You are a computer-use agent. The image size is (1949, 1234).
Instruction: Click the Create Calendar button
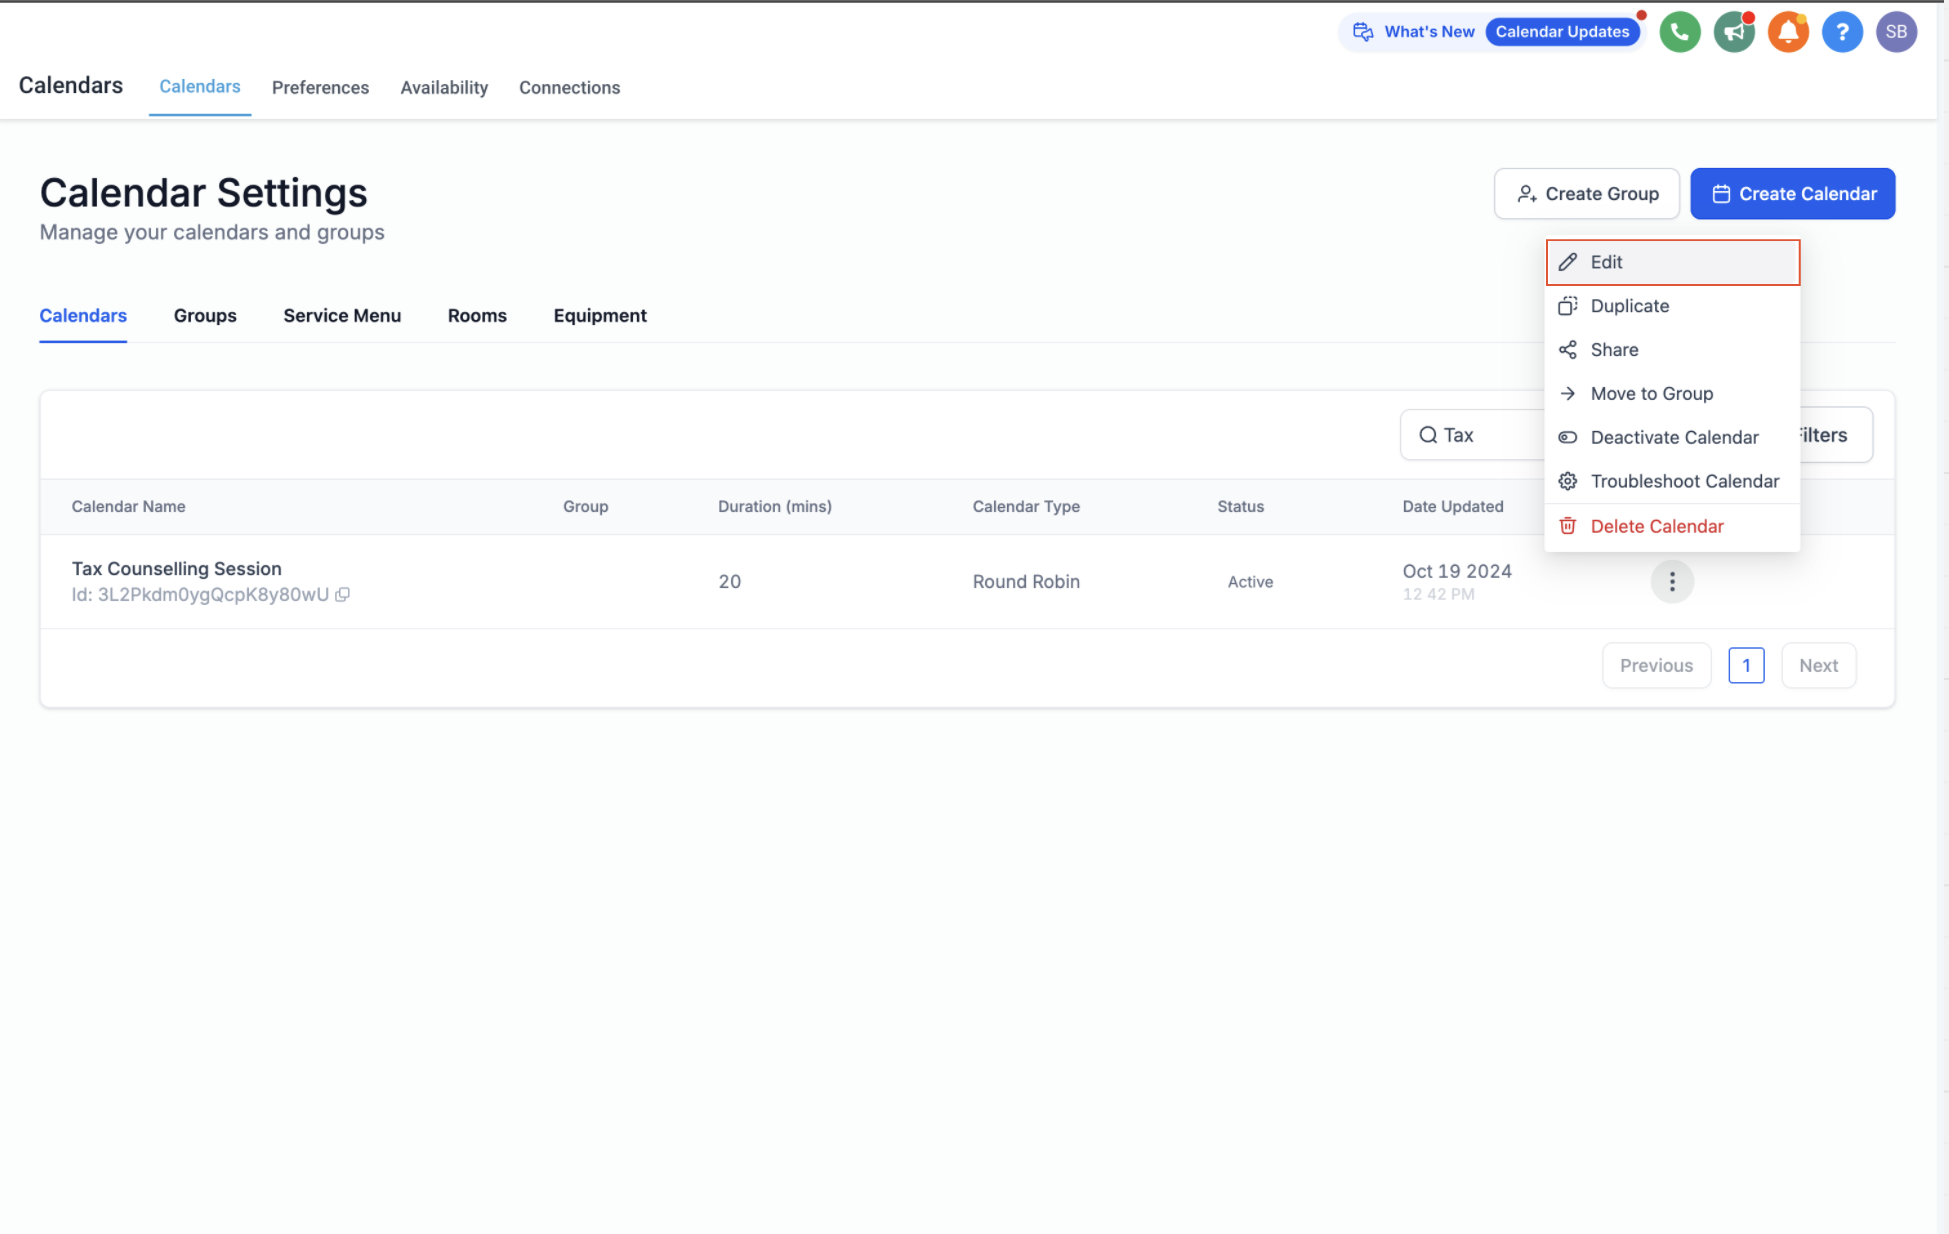tap(1793, 194)
